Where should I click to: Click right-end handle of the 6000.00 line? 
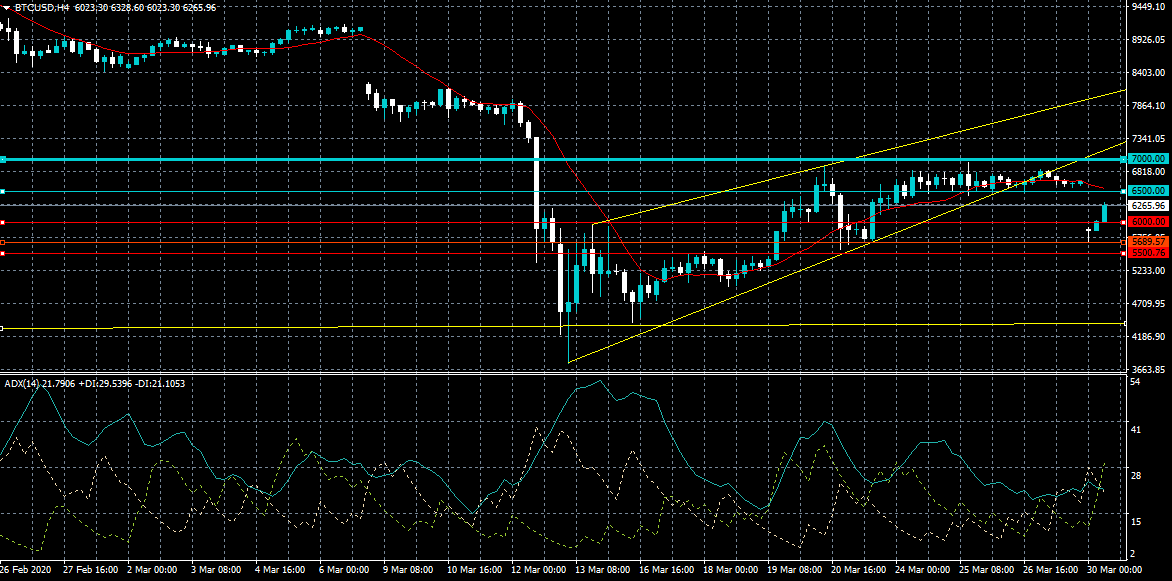1124,222
